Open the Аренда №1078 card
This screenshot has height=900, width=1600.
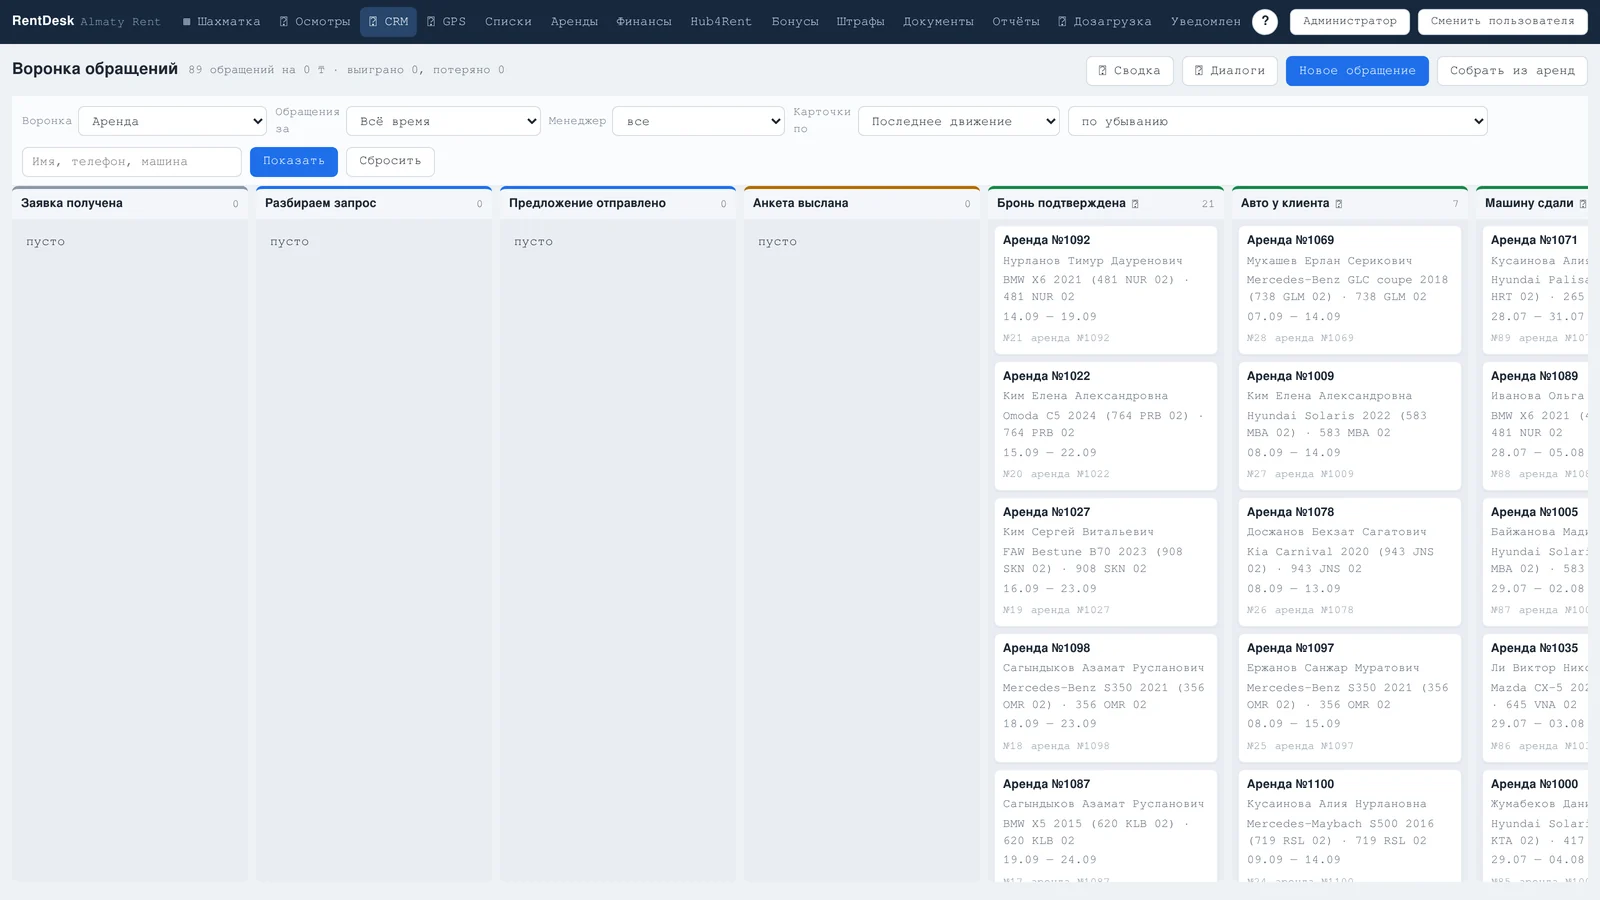[1350, 562]
